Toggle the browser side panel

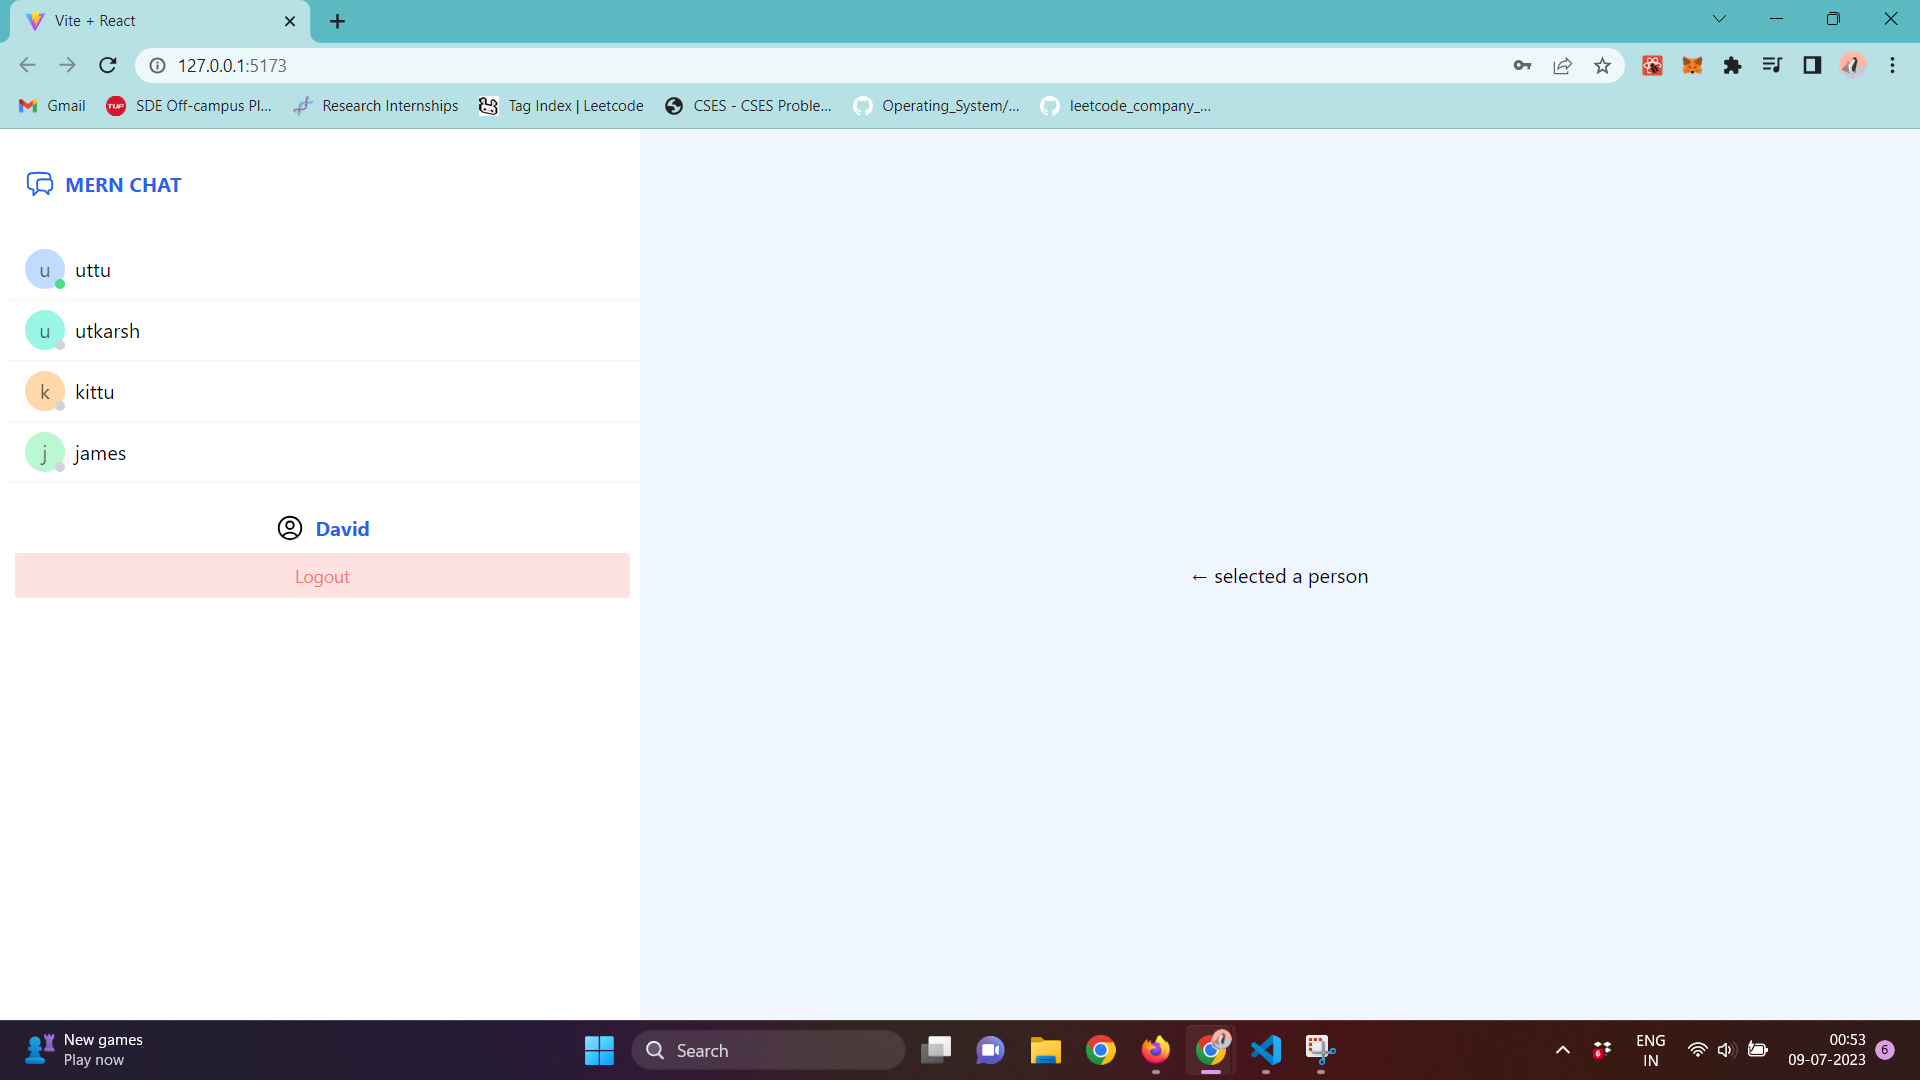click(1812, 66)
